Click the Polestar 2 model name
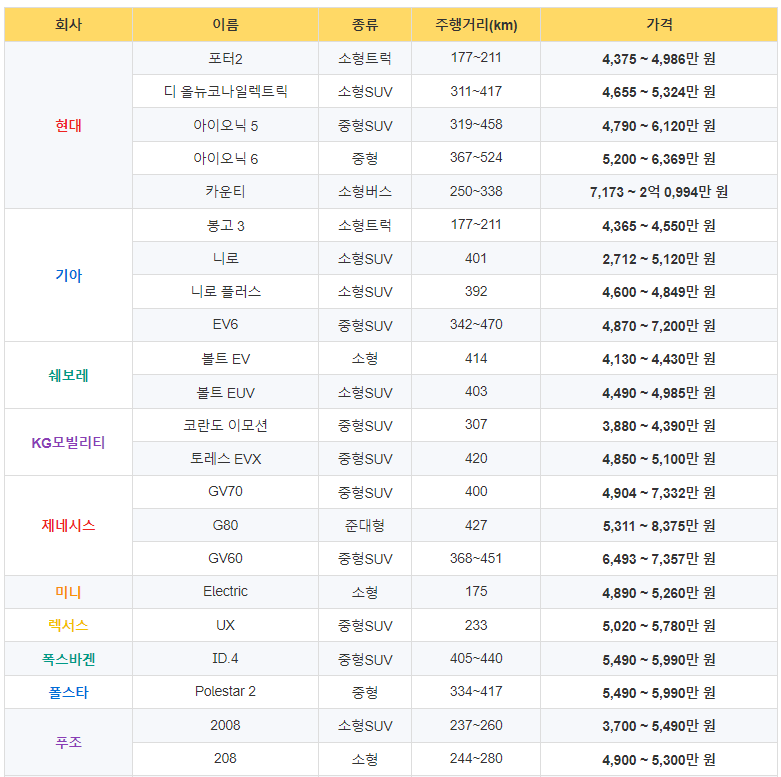Viewport: 781px width, 777px height. coord(225,691)
